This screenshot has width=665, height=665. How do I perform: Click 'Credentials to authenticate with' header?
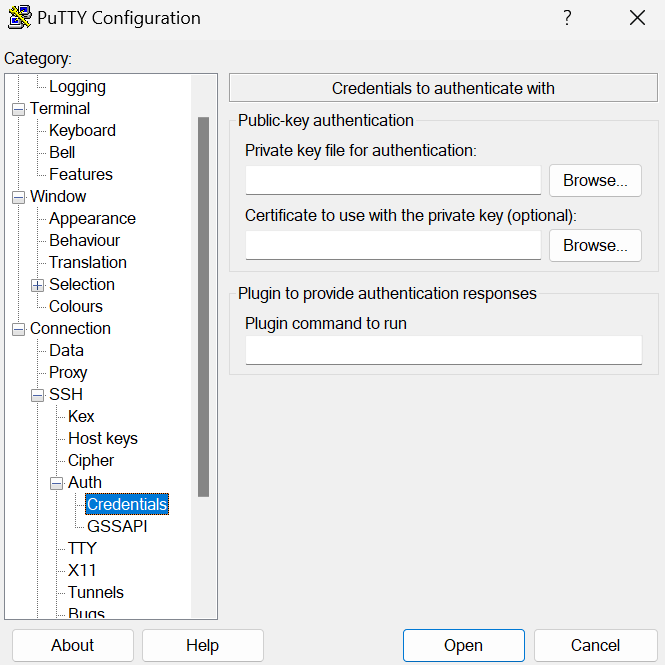click(443, 88)
